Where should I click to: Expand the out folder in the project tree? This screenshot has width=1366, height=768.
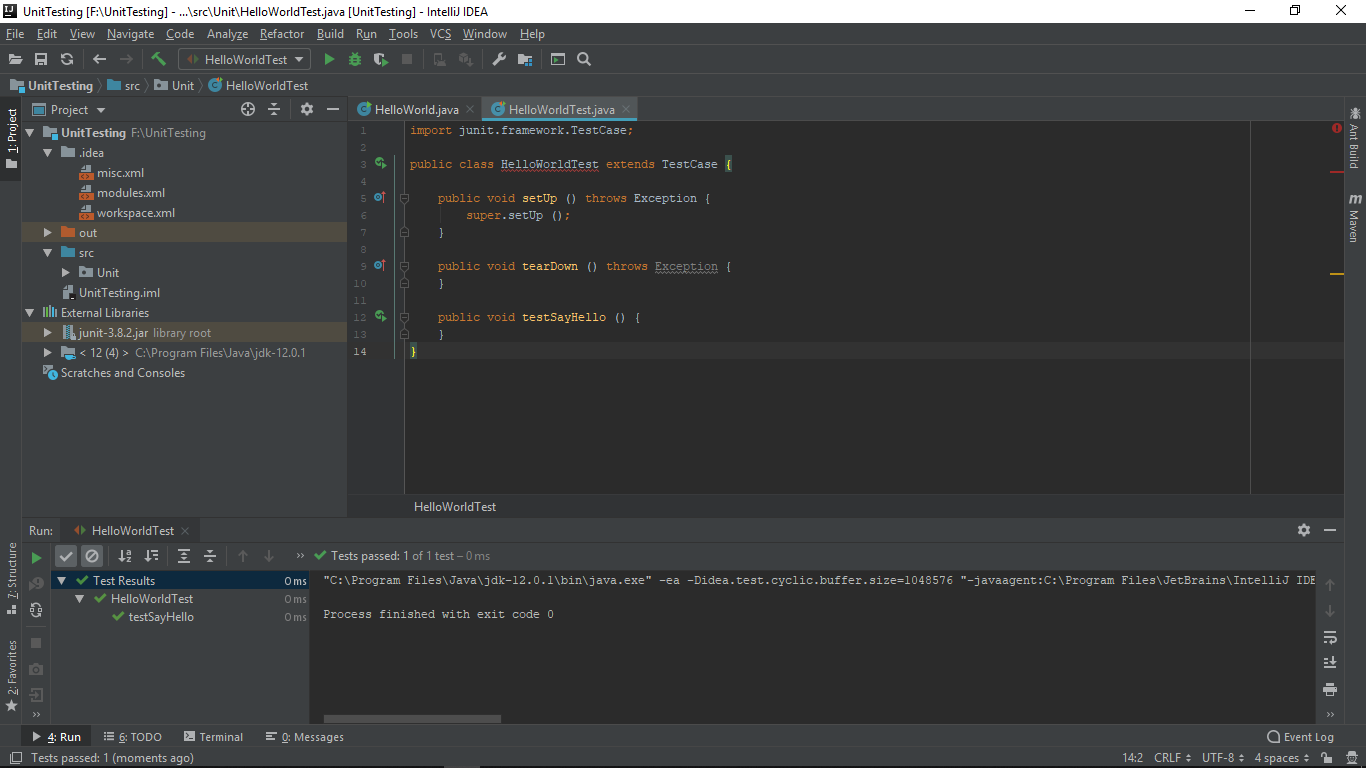coord(48,233)
